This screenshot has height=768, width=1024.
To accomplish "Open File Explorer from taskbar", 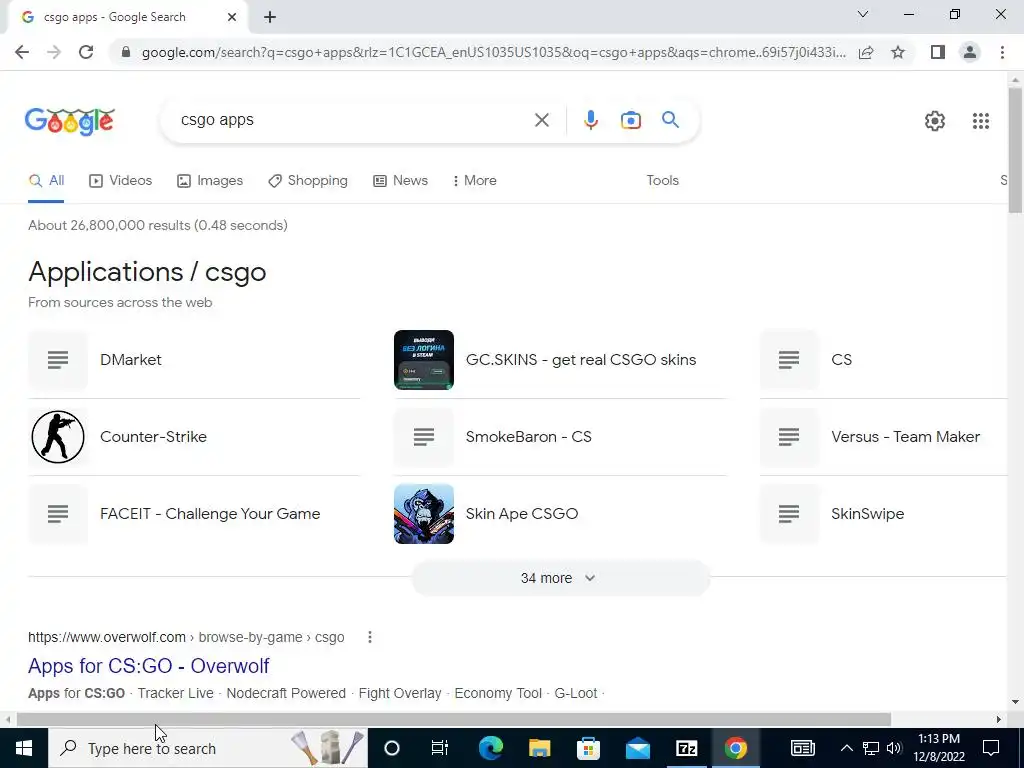I will tap(539, 748).
